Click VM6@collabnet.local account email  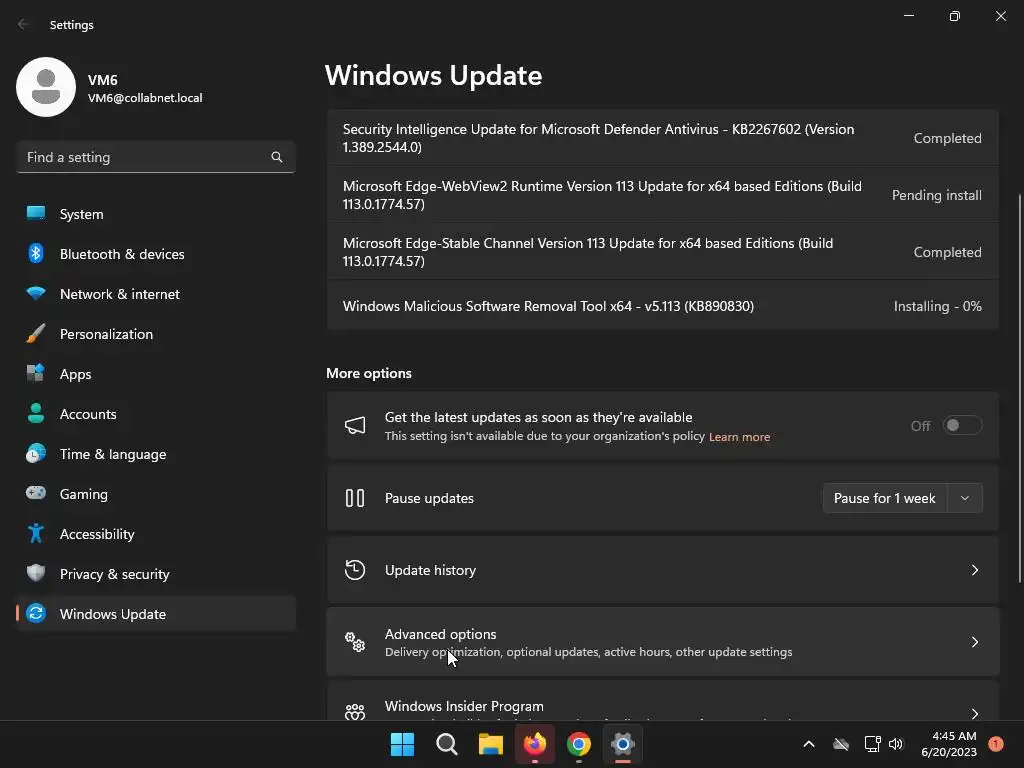click(145, 98)
